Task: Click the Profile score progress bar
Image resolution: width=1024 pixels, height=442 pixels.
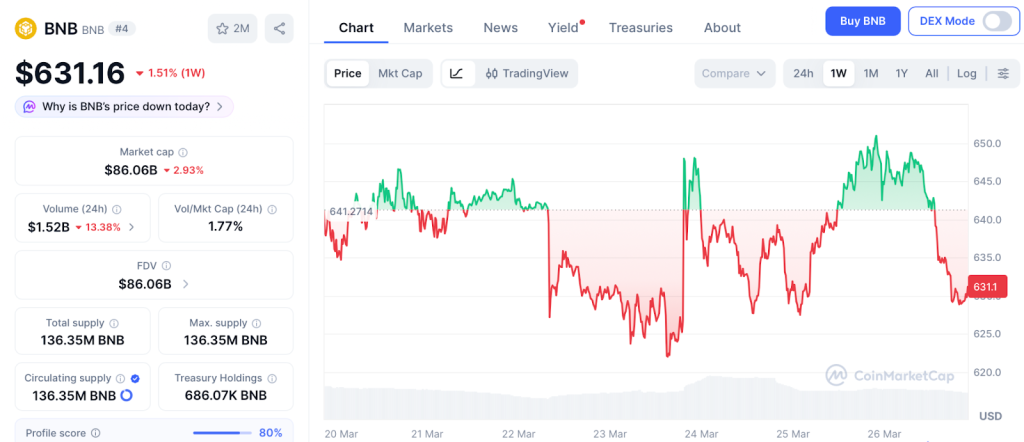Action: click(x=222, y=433)
